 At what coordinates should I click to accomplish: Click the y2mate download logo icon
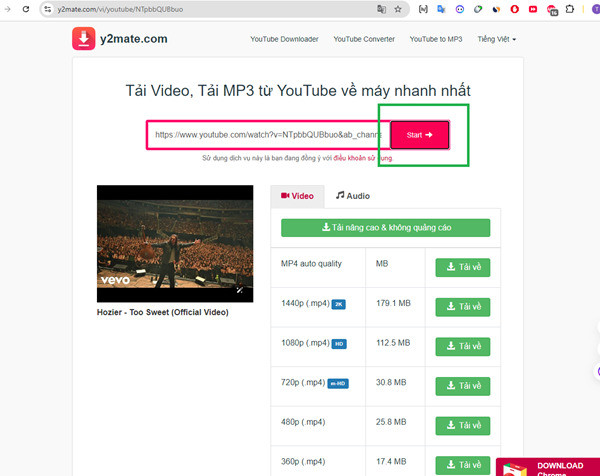click(83, 38)
